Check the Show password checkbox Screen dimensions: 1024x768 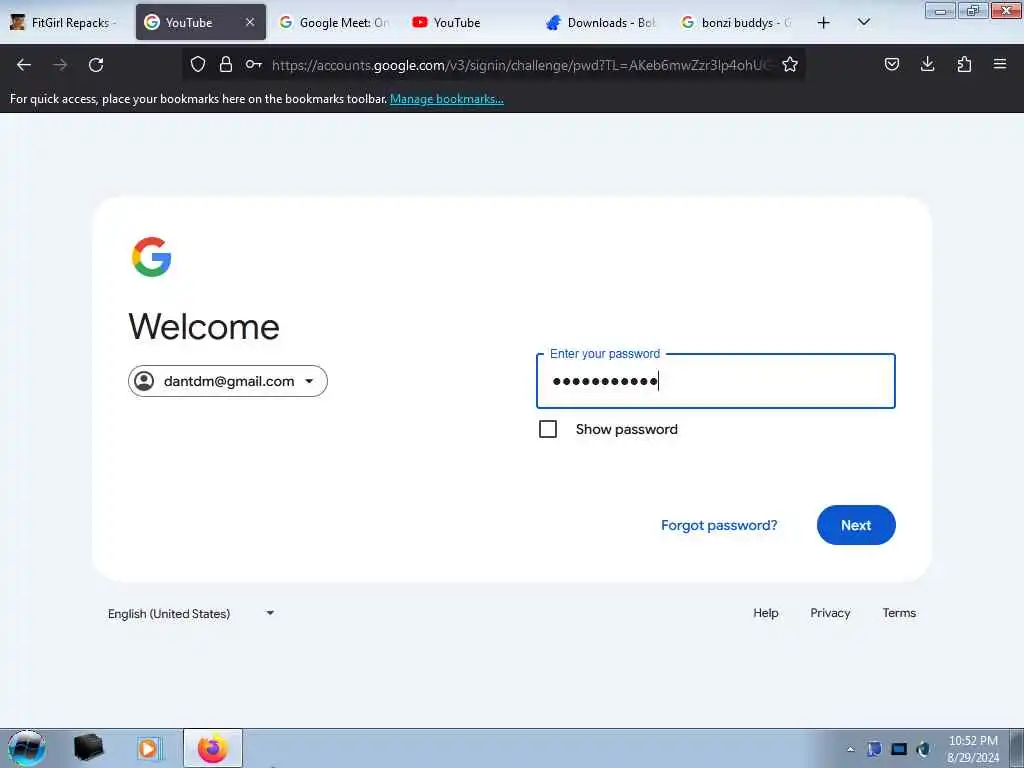[548, 429]
